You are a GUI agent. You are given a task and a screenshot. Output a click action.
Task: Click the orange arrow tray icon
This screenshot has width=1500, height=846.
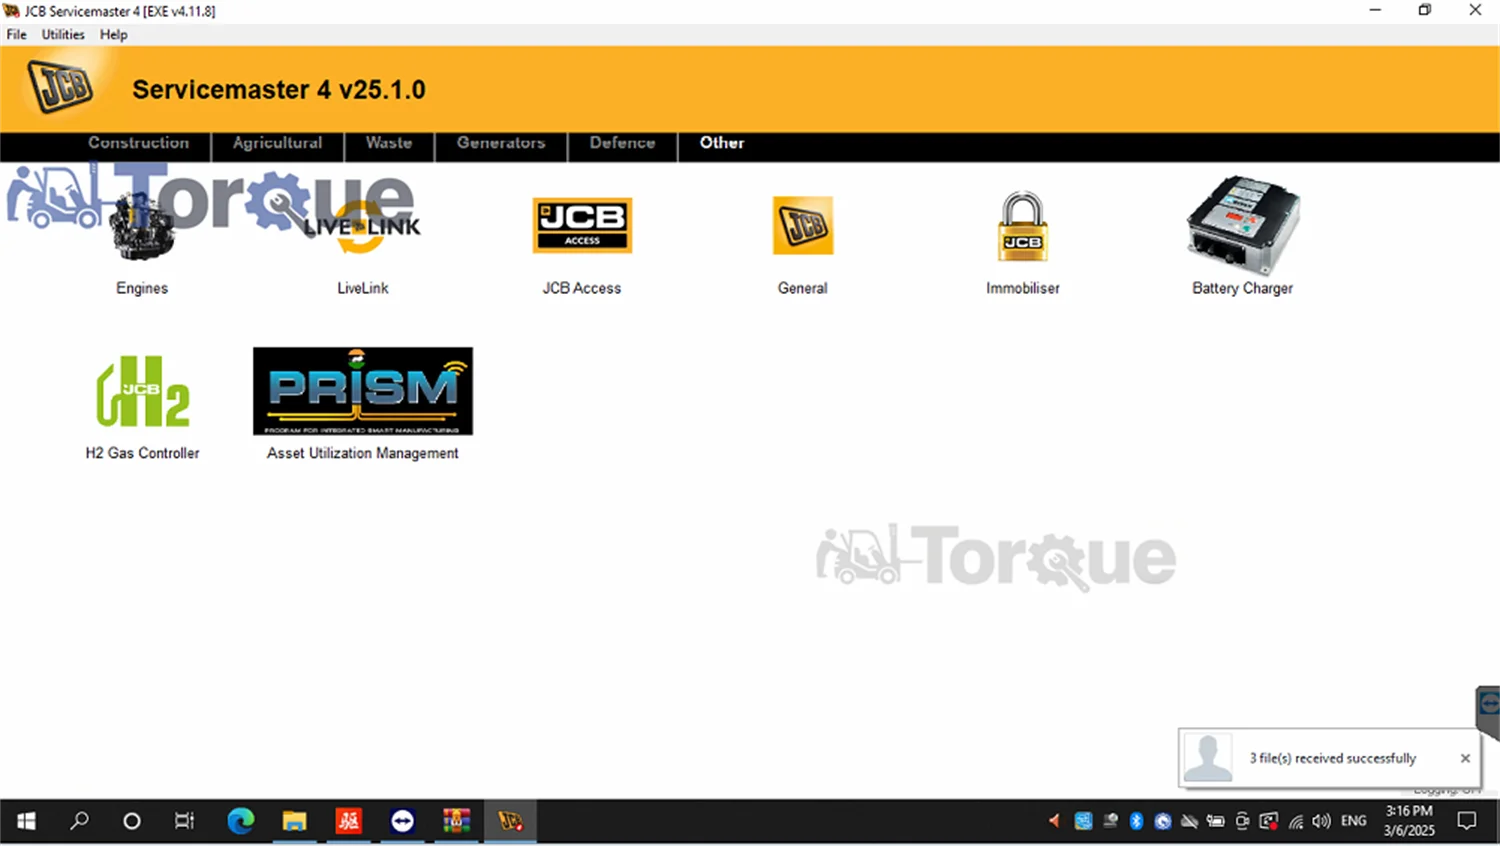click(x=1055, y=821)
